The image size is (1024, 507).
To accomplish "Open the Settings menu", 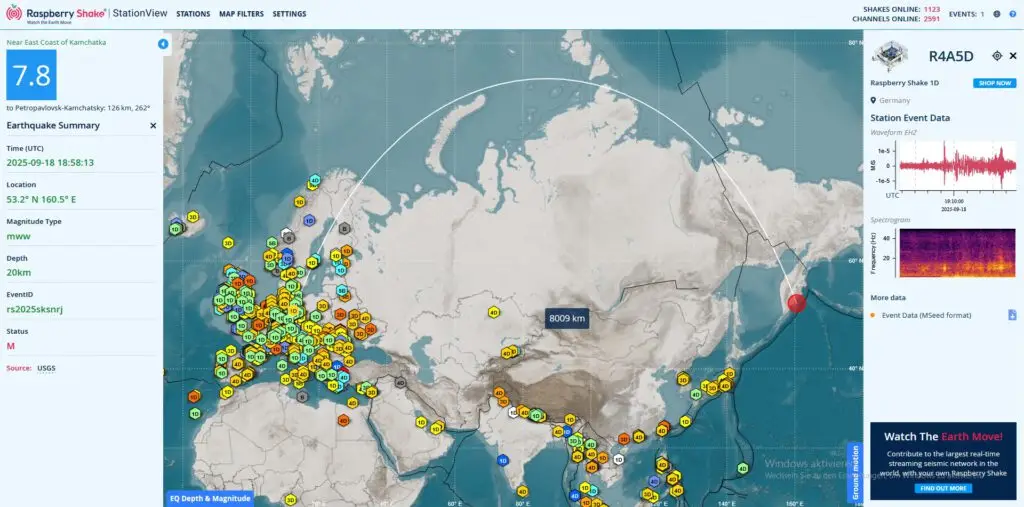I will [x=289, y=14].
